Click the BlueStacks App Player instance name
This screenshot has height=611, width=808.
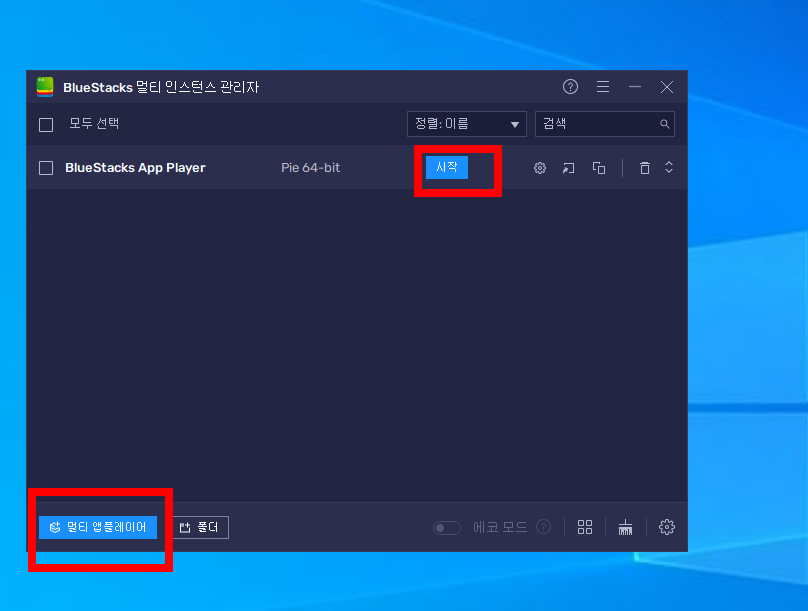[x=135, y=168]
